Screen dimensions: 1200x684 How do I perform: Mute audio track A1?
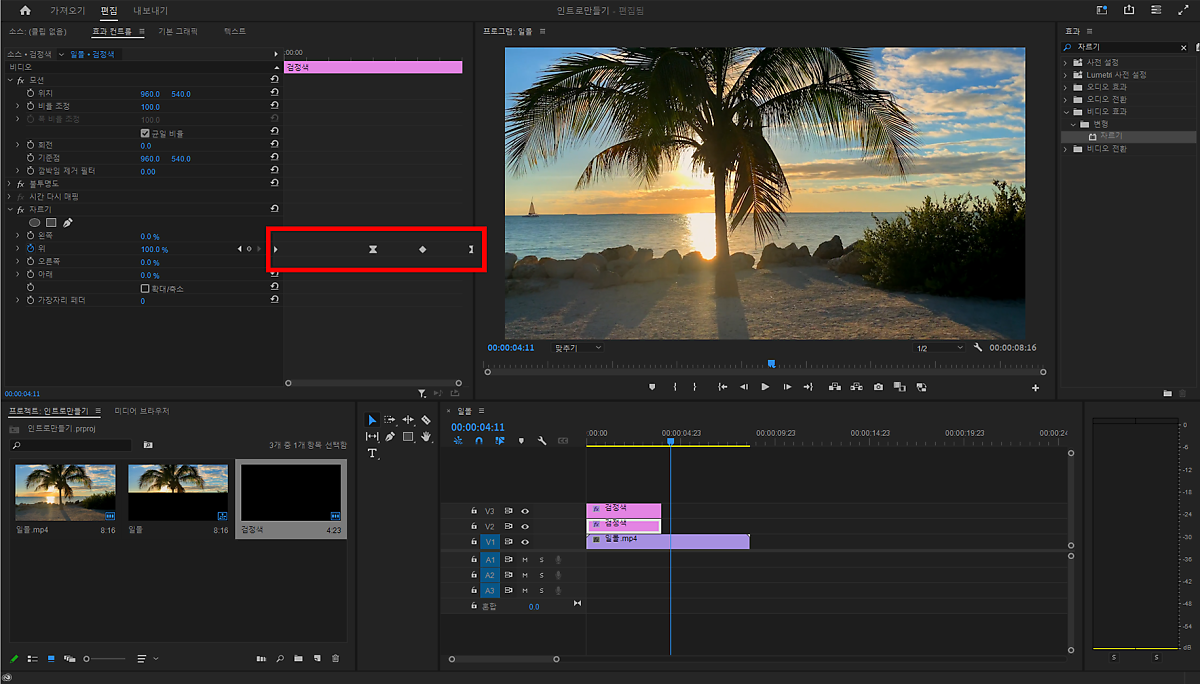click(525, 560)
